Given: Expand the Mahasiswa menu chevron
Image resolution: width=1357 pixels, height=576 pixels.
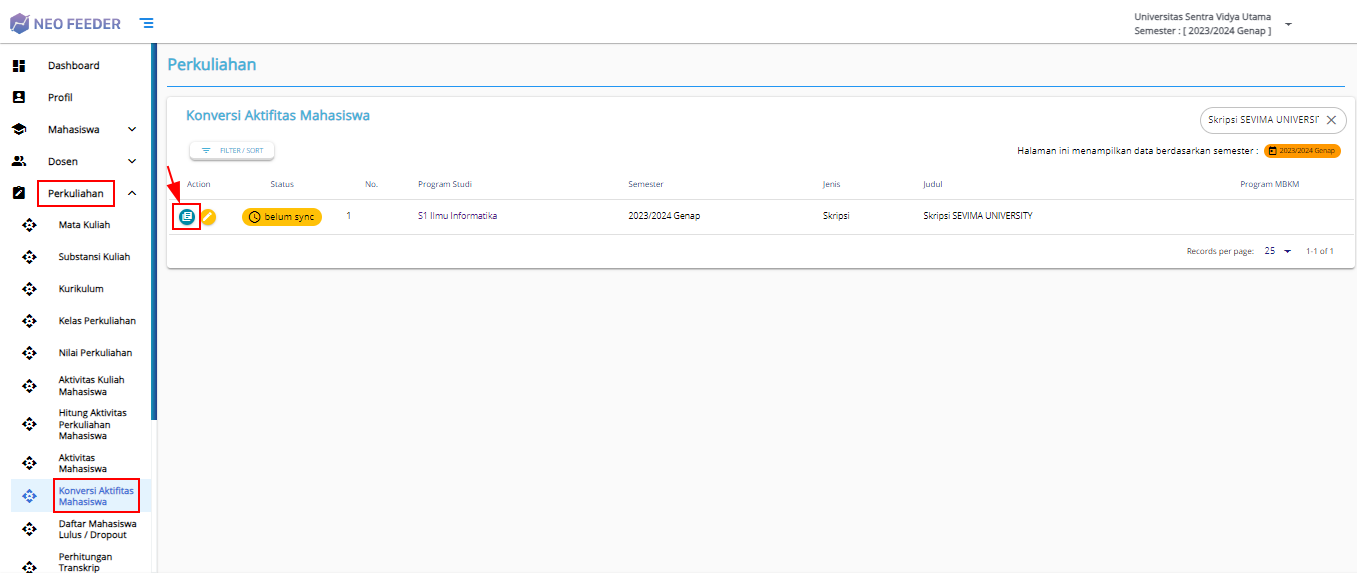Looking at the screenshot, I should point(132,130).
